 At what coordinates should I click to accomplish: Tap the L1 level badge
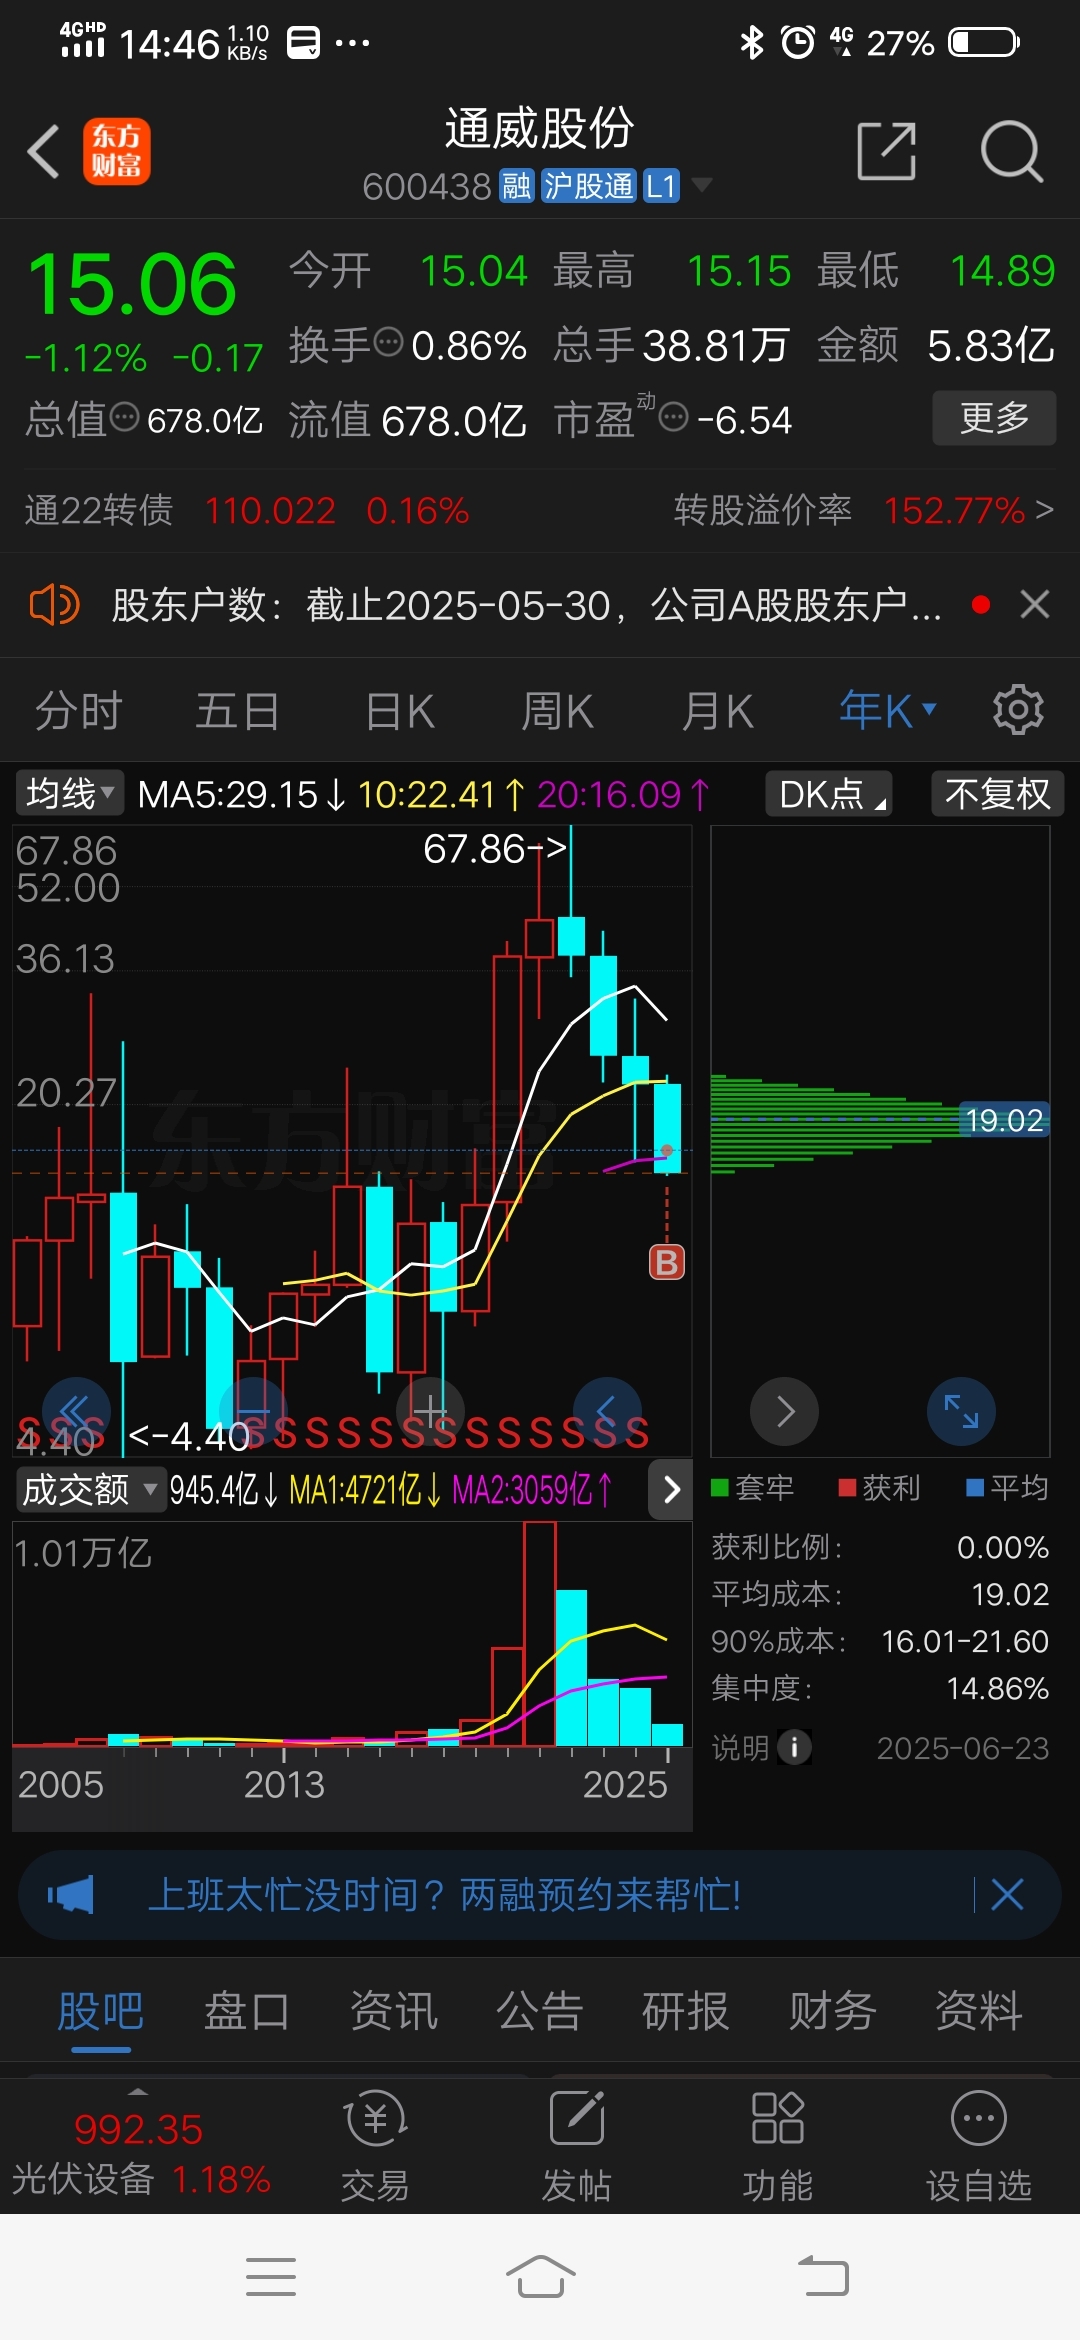661,186
